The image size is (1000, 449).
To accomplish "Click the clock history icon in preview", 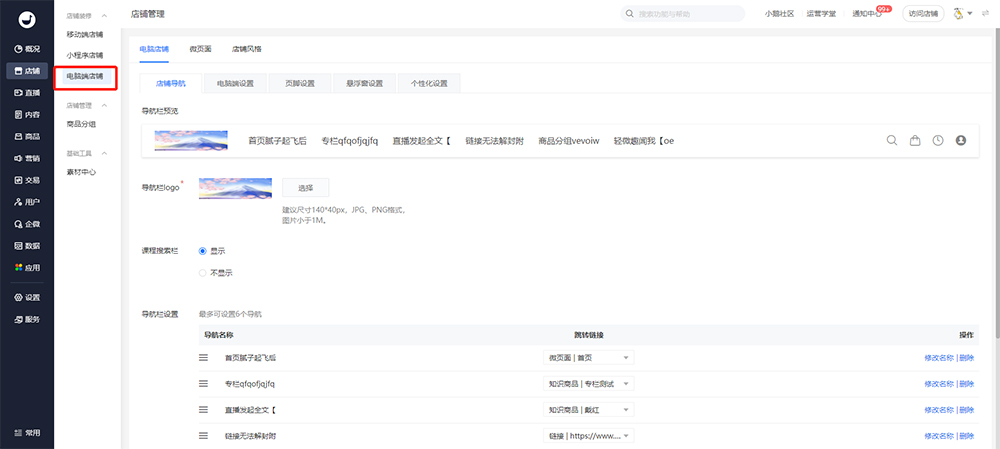I will tap(938, 141).
